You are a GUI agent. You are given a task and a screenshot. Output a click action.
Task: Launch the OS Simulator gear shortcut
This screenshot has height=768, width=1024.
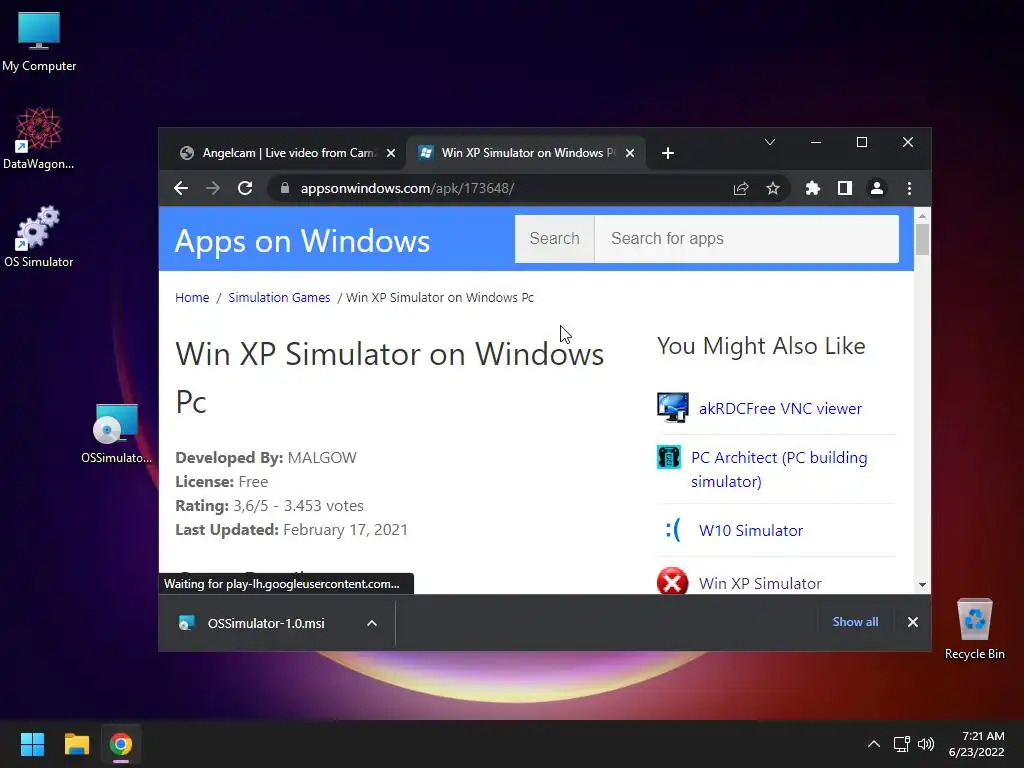(39, 236)
